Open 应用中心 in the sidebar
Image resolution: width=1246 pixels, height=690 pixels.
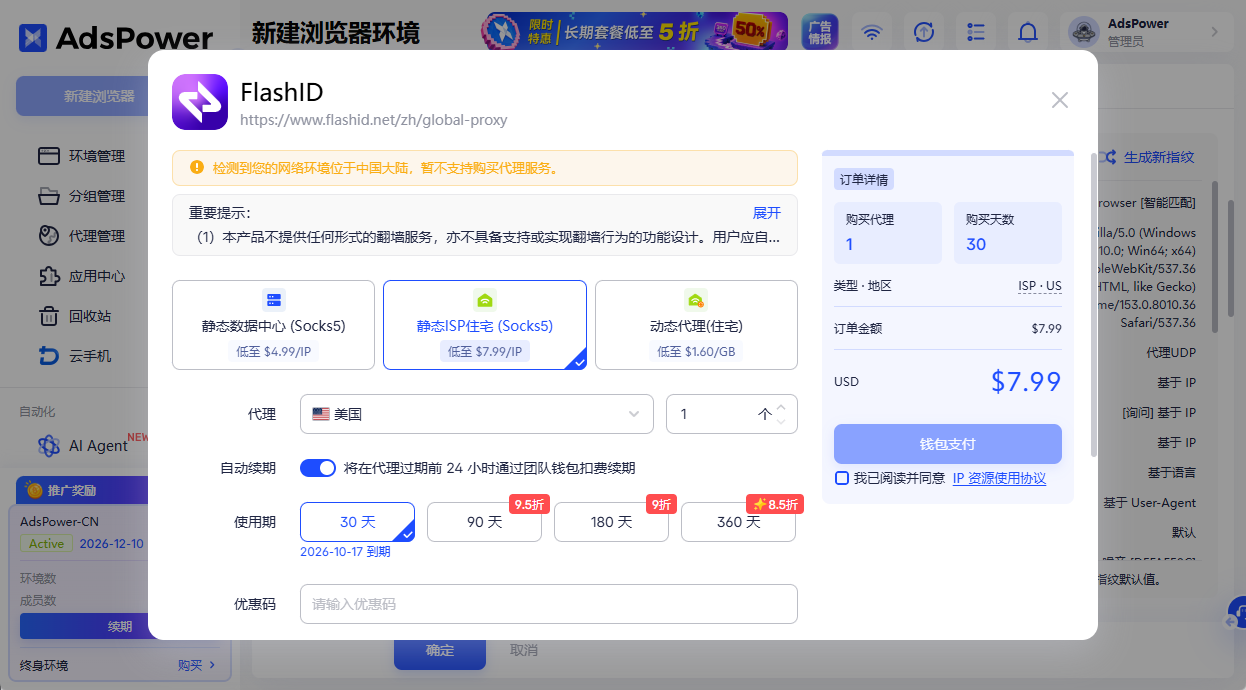pyautogui.click(x=97, y=276)
